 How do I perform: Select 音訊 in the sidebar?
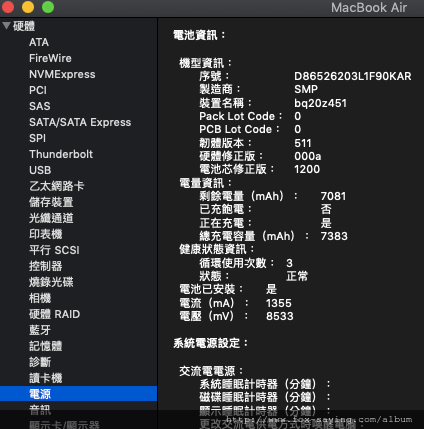point(40,410)
